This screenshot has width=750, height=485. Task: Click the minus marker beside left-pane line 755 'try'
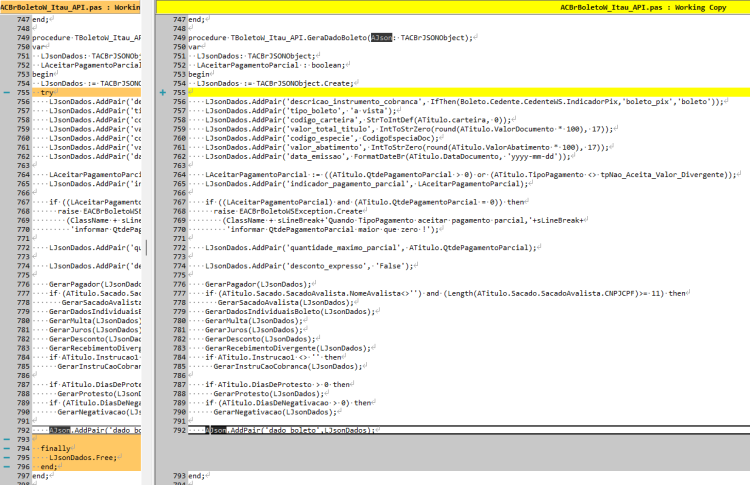(x=7, y=92)
